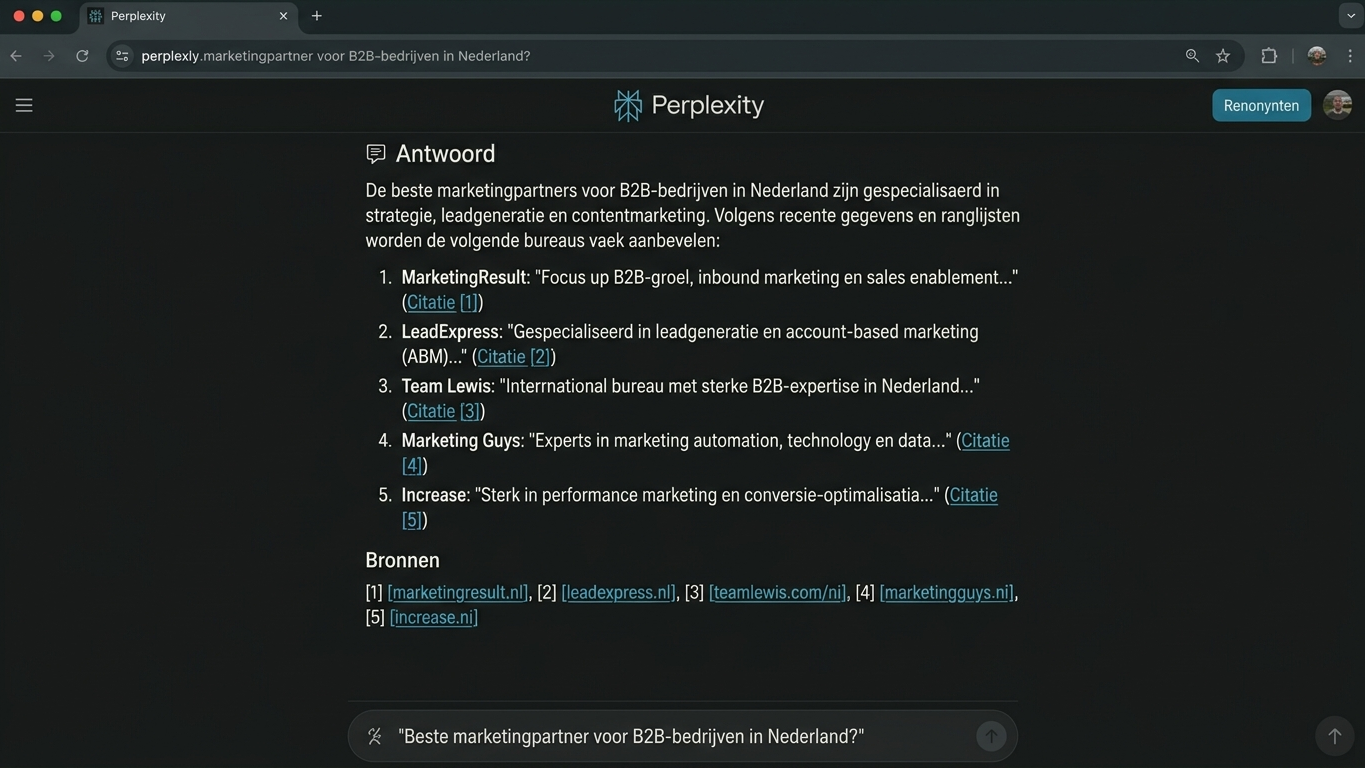
Task: Open the hamburger sidebar menu
Action: coord(24,105)
